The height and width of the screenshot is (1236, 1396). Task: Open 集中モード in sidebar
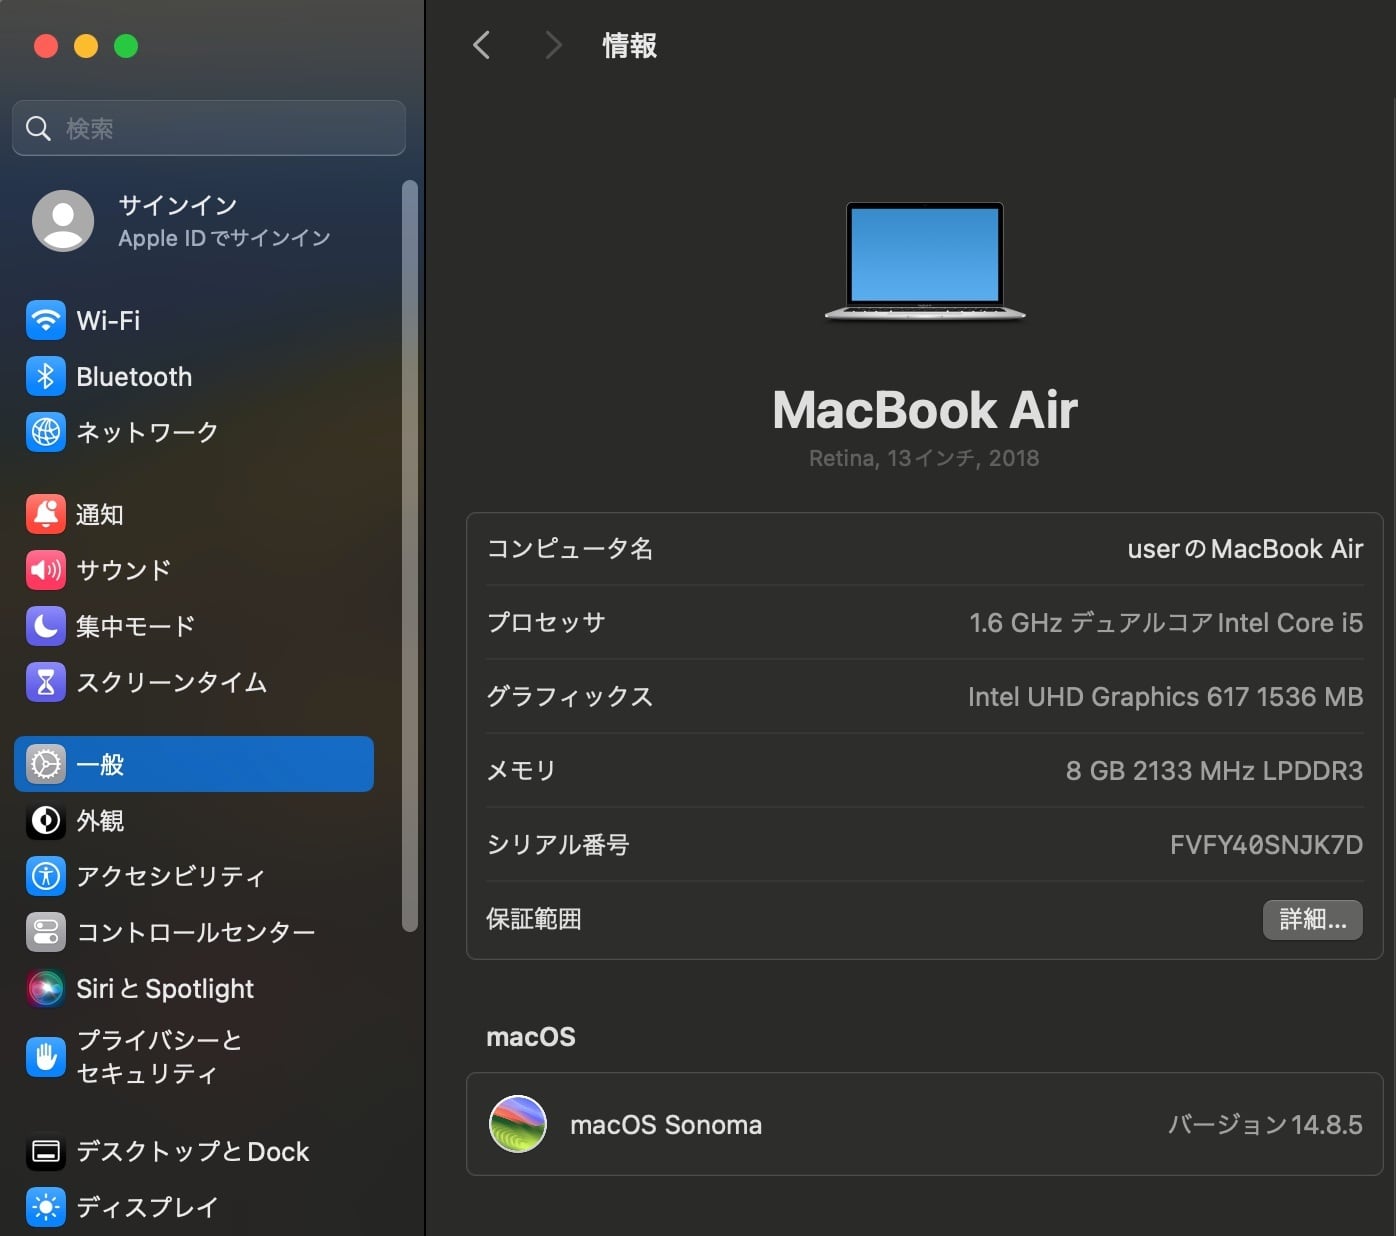(x=194, y=627)
